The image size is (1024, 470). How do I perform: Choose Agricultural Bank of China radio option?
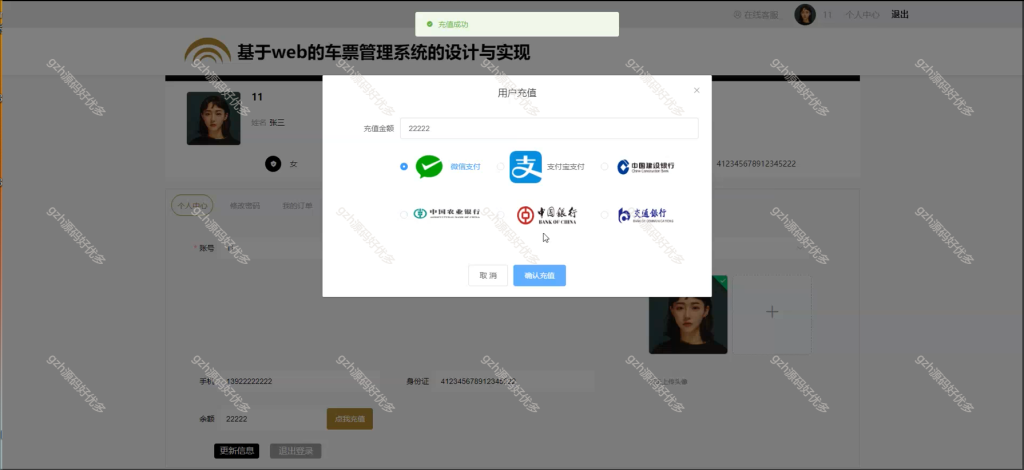click(404, 214)
